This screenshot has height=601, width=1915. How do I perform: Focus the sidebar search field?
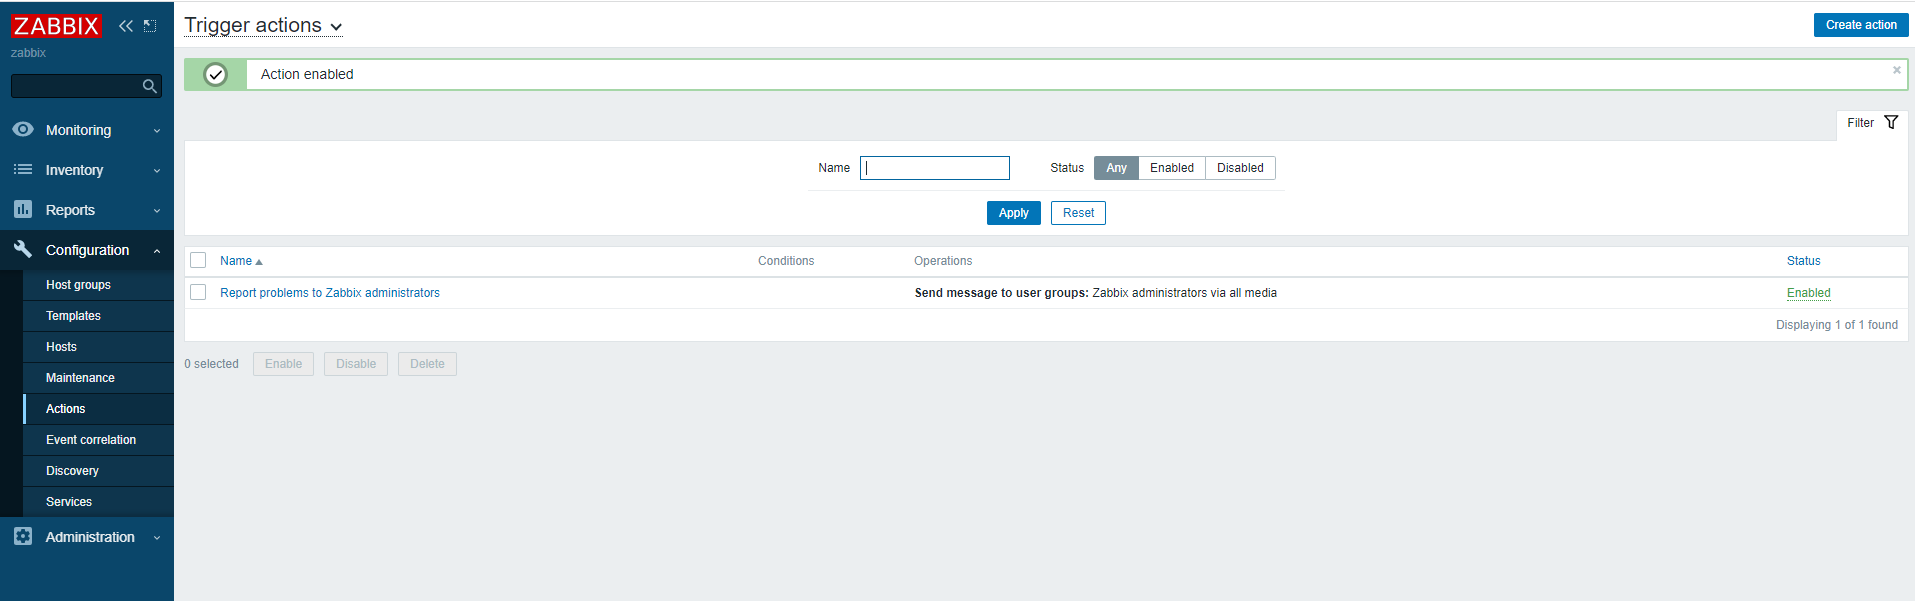[x=76, y=86]
